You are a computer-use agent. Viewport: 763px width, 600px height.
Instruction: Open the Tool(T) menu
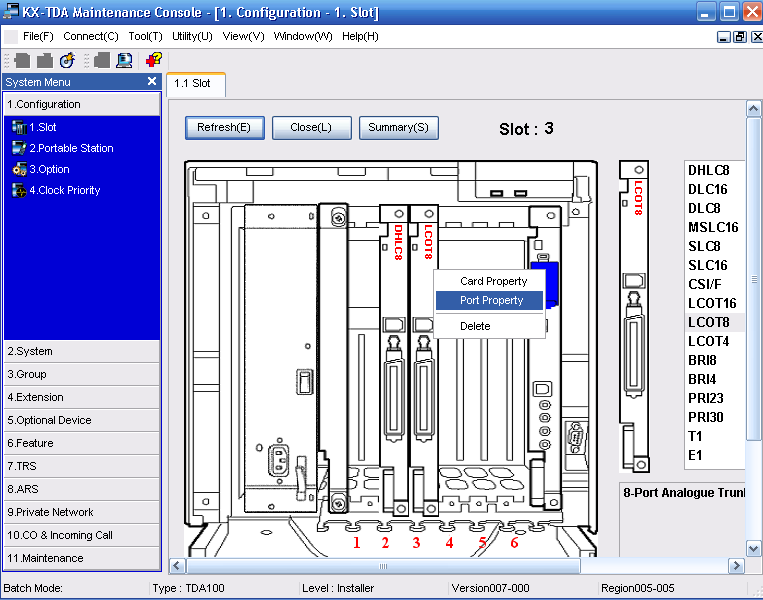click(x=145, y=36)
